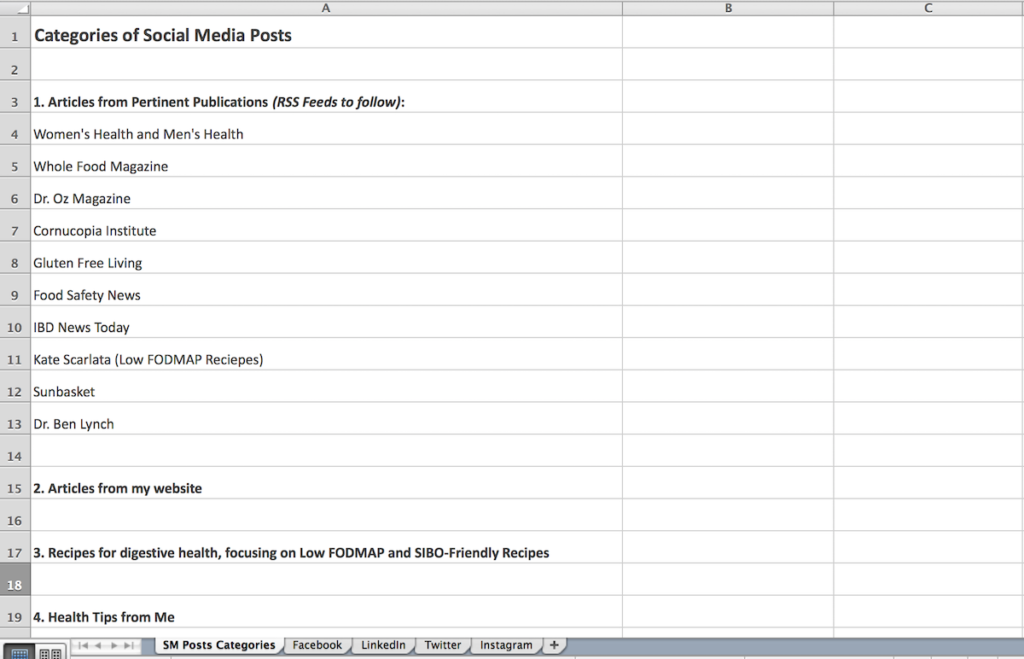Select '3. Recipes for digestive health' cell
Screen dimensions: 1024x659
327,547
